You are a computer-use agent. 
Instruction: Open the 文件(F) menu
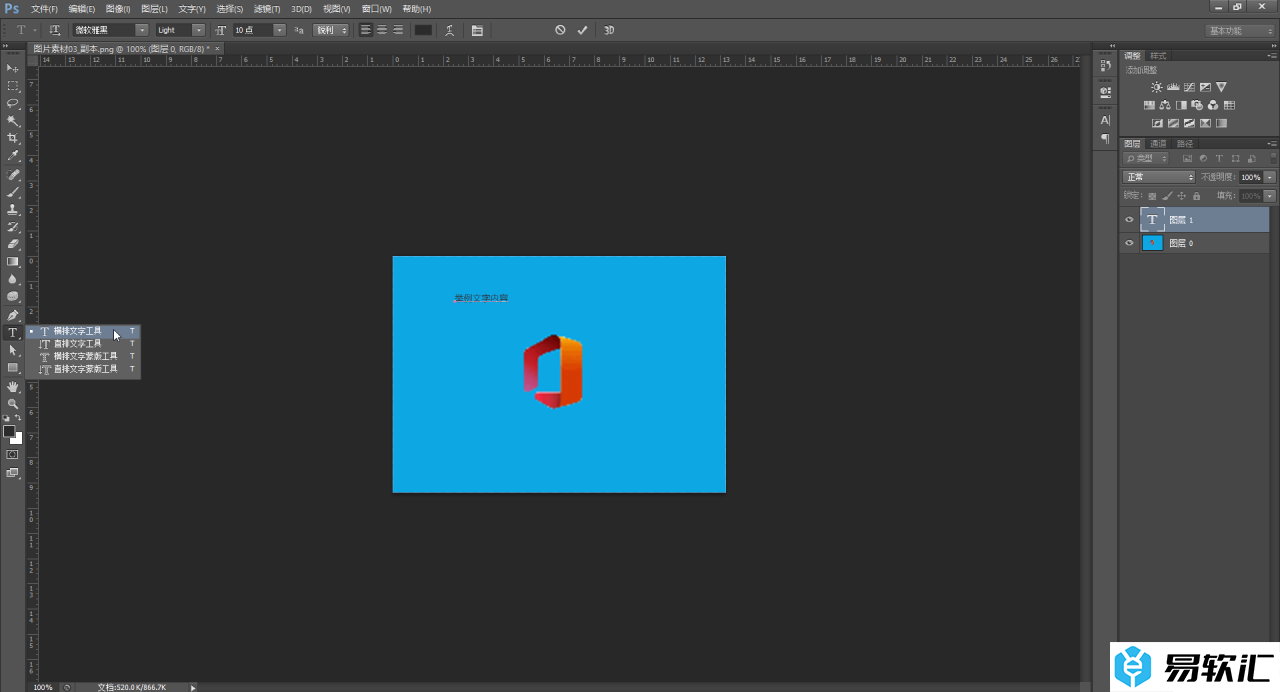point(44,9)
